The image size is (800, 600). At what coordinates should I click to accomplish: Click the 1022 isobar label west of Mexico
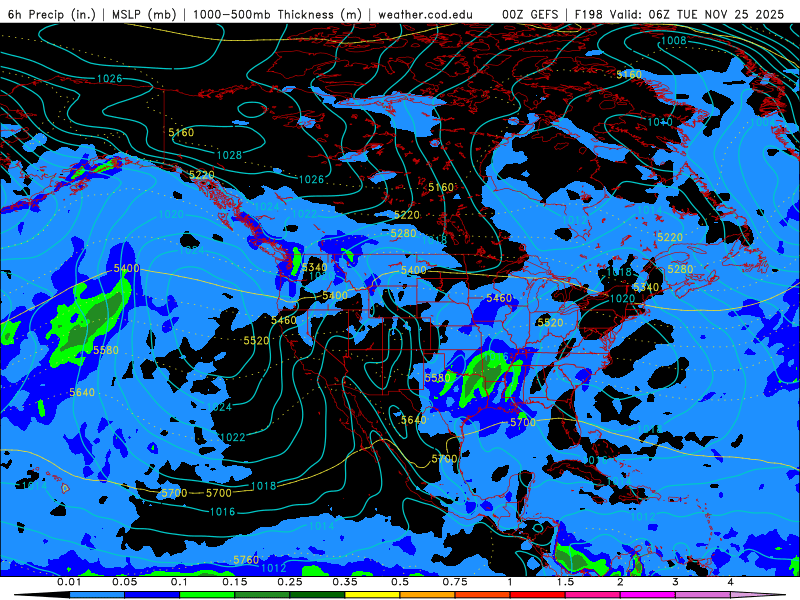[232, 437]
